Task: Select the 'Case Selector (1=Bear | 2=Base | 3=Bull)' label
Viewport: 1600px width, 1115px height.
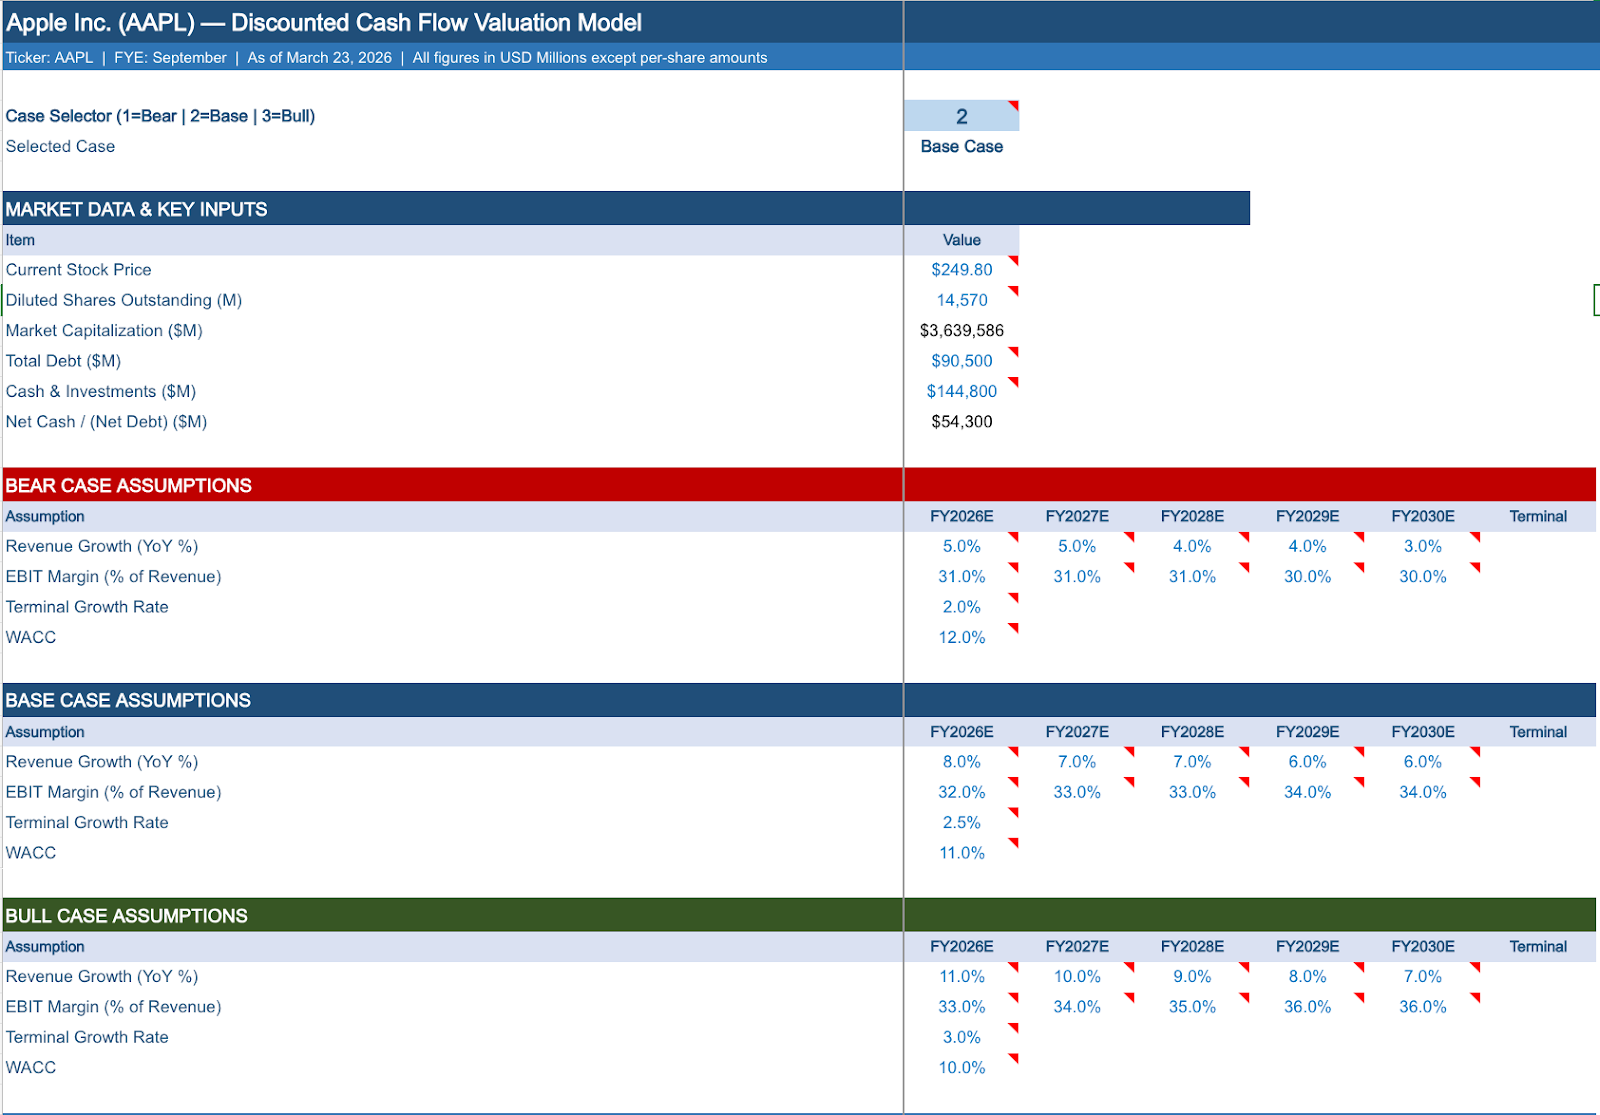Action: pyautogui.click(x=160, y=116)
